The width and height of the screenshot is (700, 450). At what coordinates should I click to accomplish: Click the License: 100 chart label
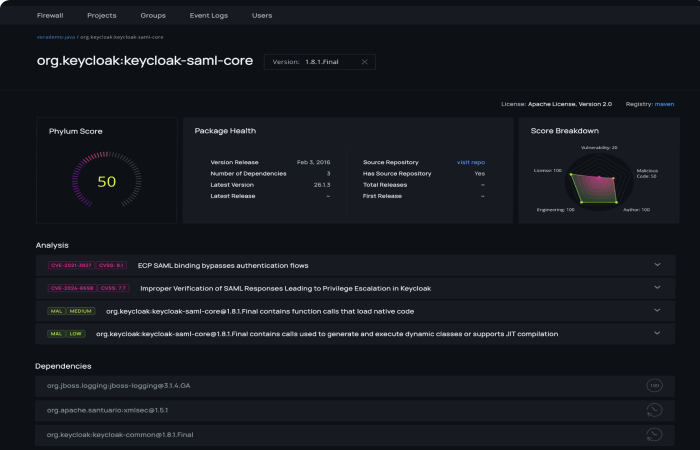coord(548,171)
